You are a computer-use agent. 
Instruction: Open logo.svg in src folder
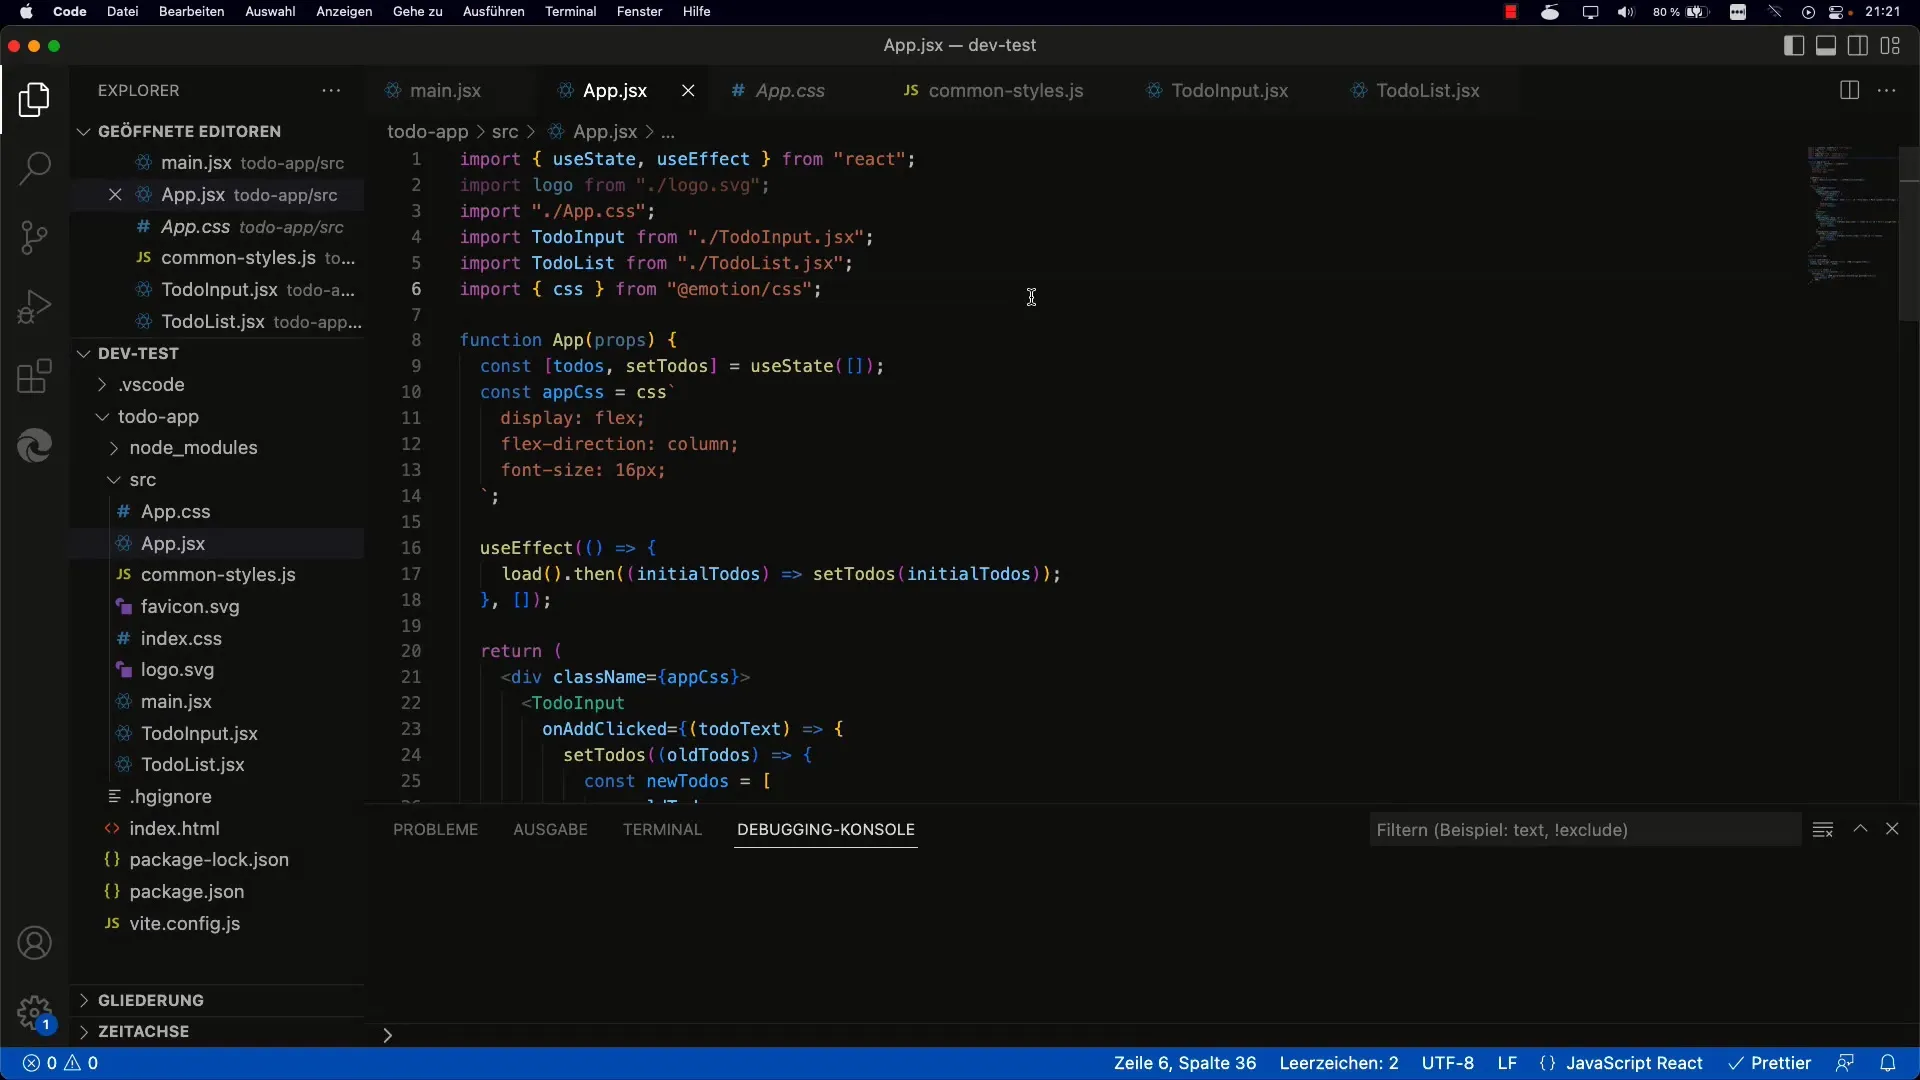[x=177, y=670]
